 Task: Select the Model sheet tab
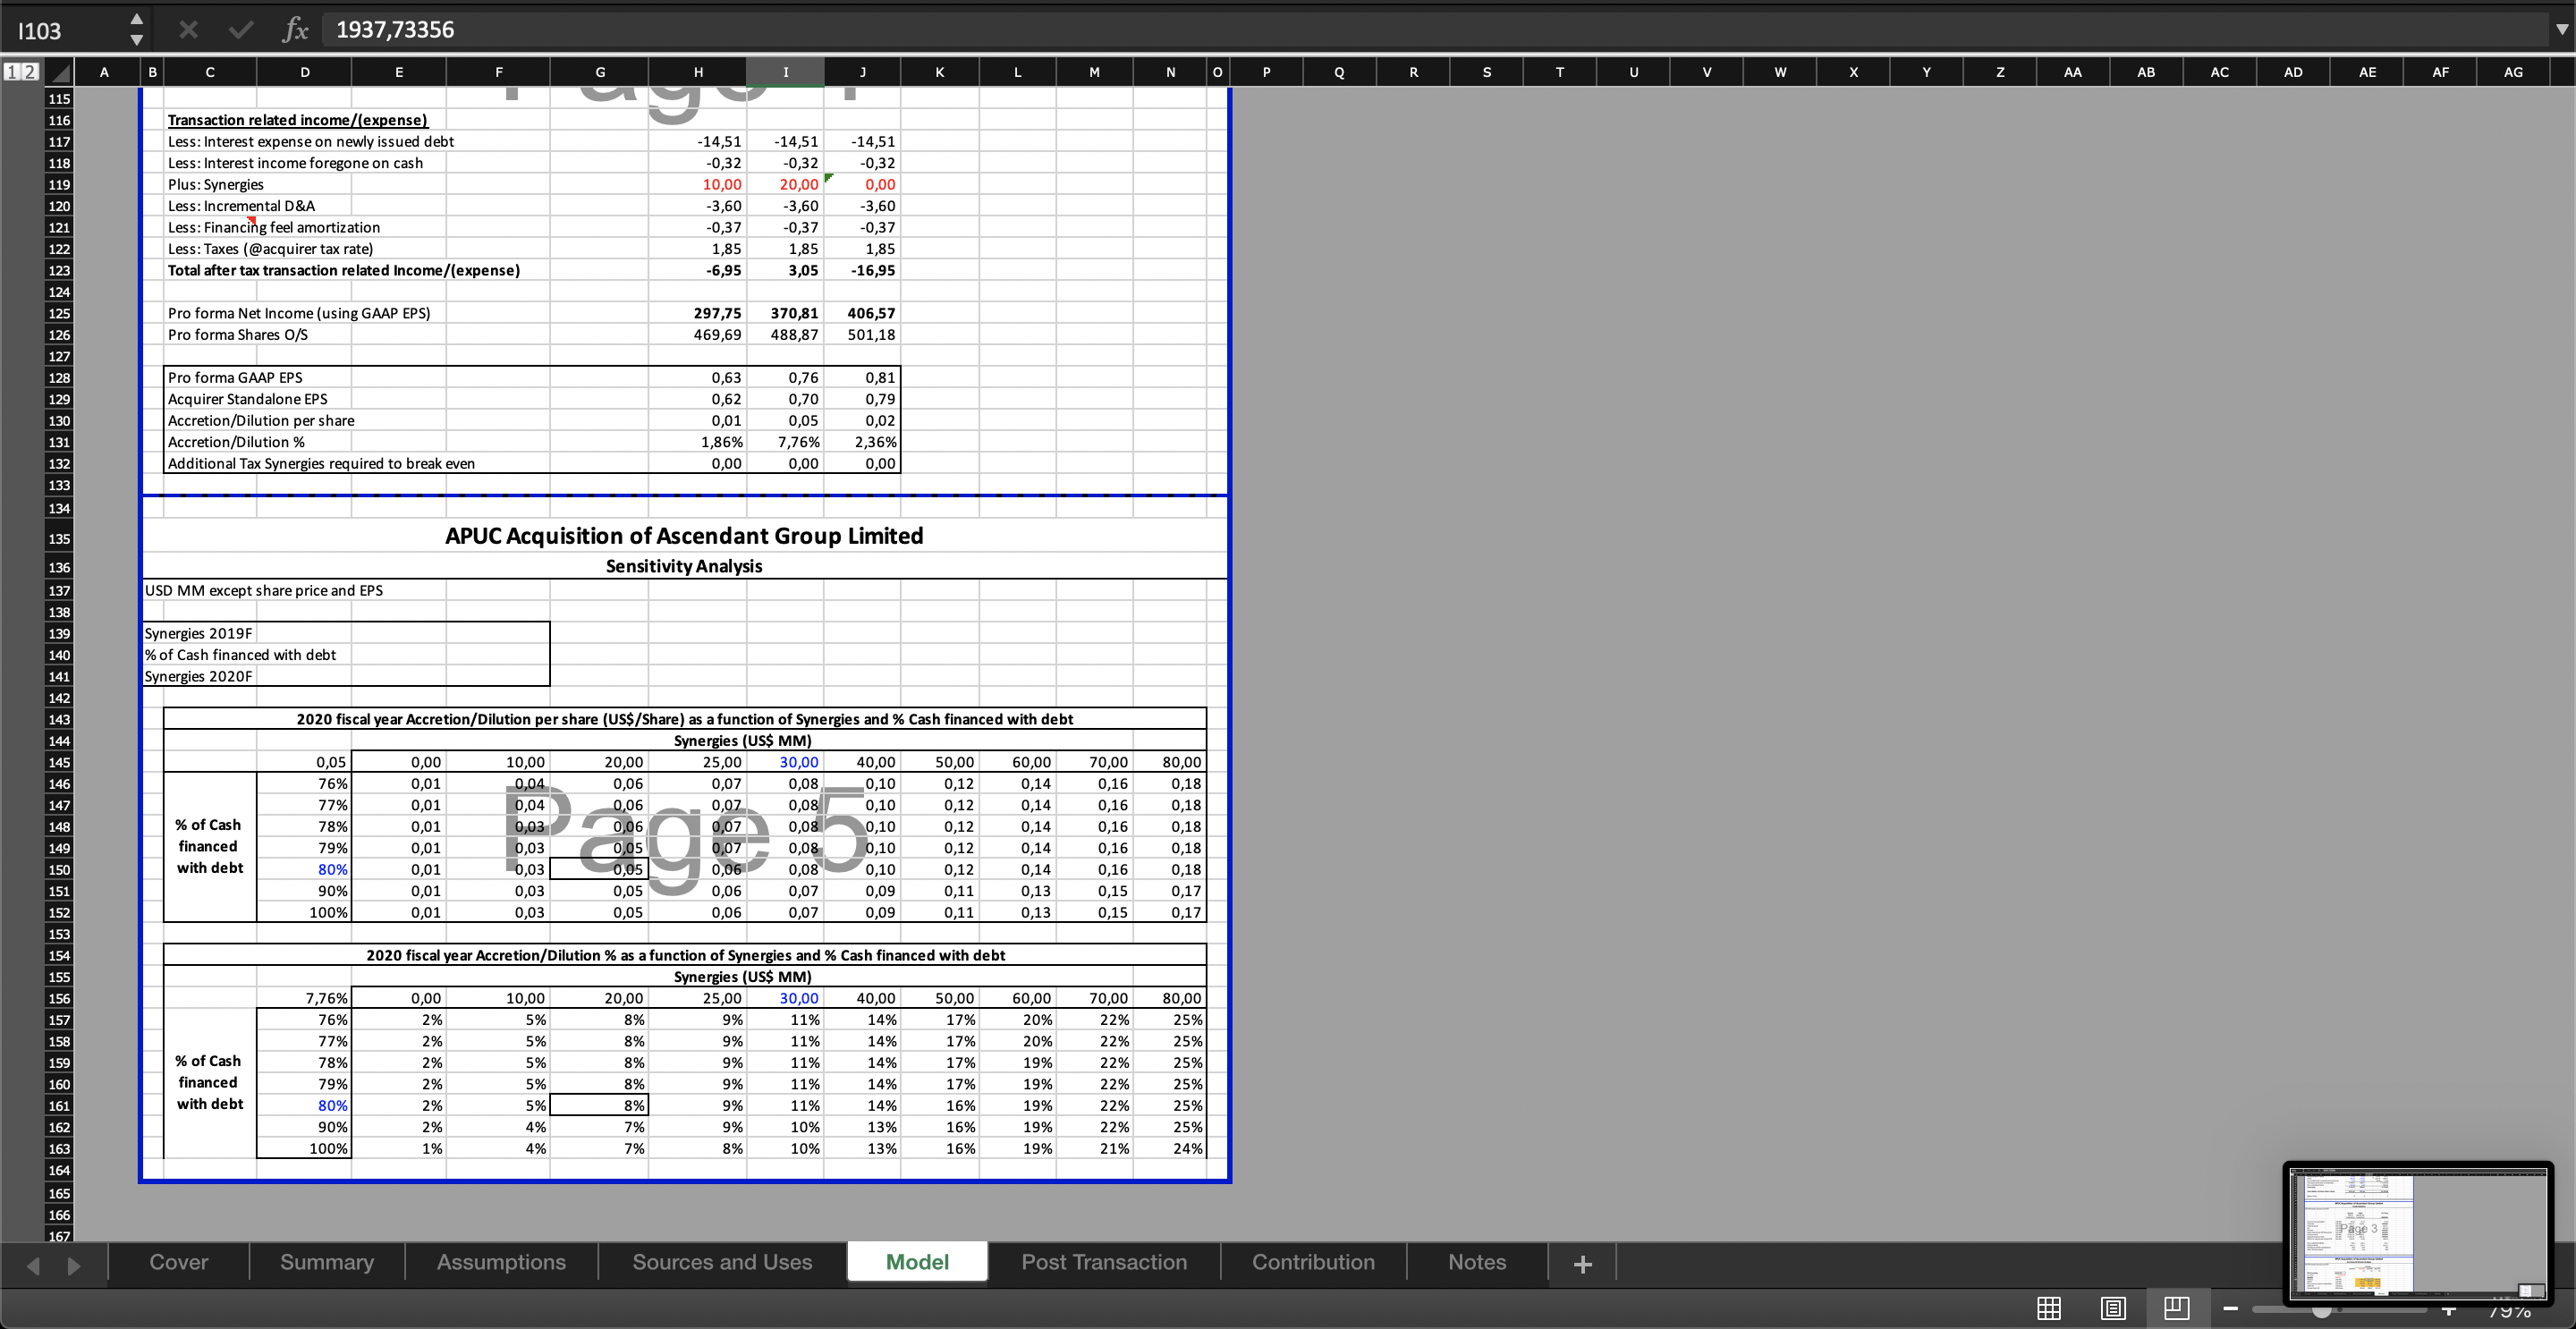[x=917, y=1262]
